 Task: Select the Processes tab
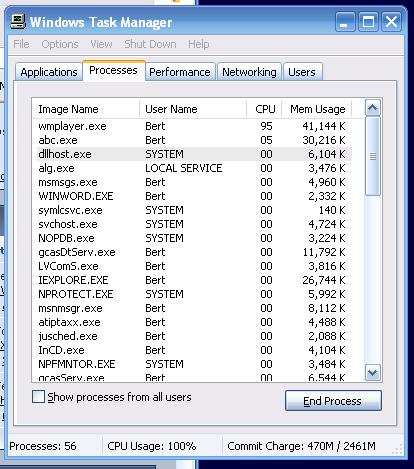tap(113, 70)
